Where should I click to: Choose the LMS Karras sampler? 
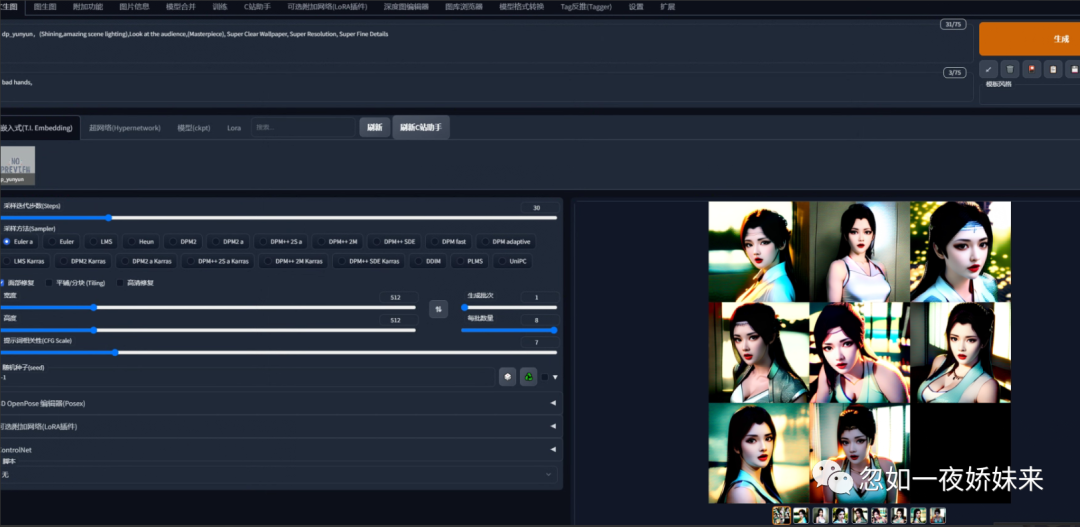(x=25, y=262)
